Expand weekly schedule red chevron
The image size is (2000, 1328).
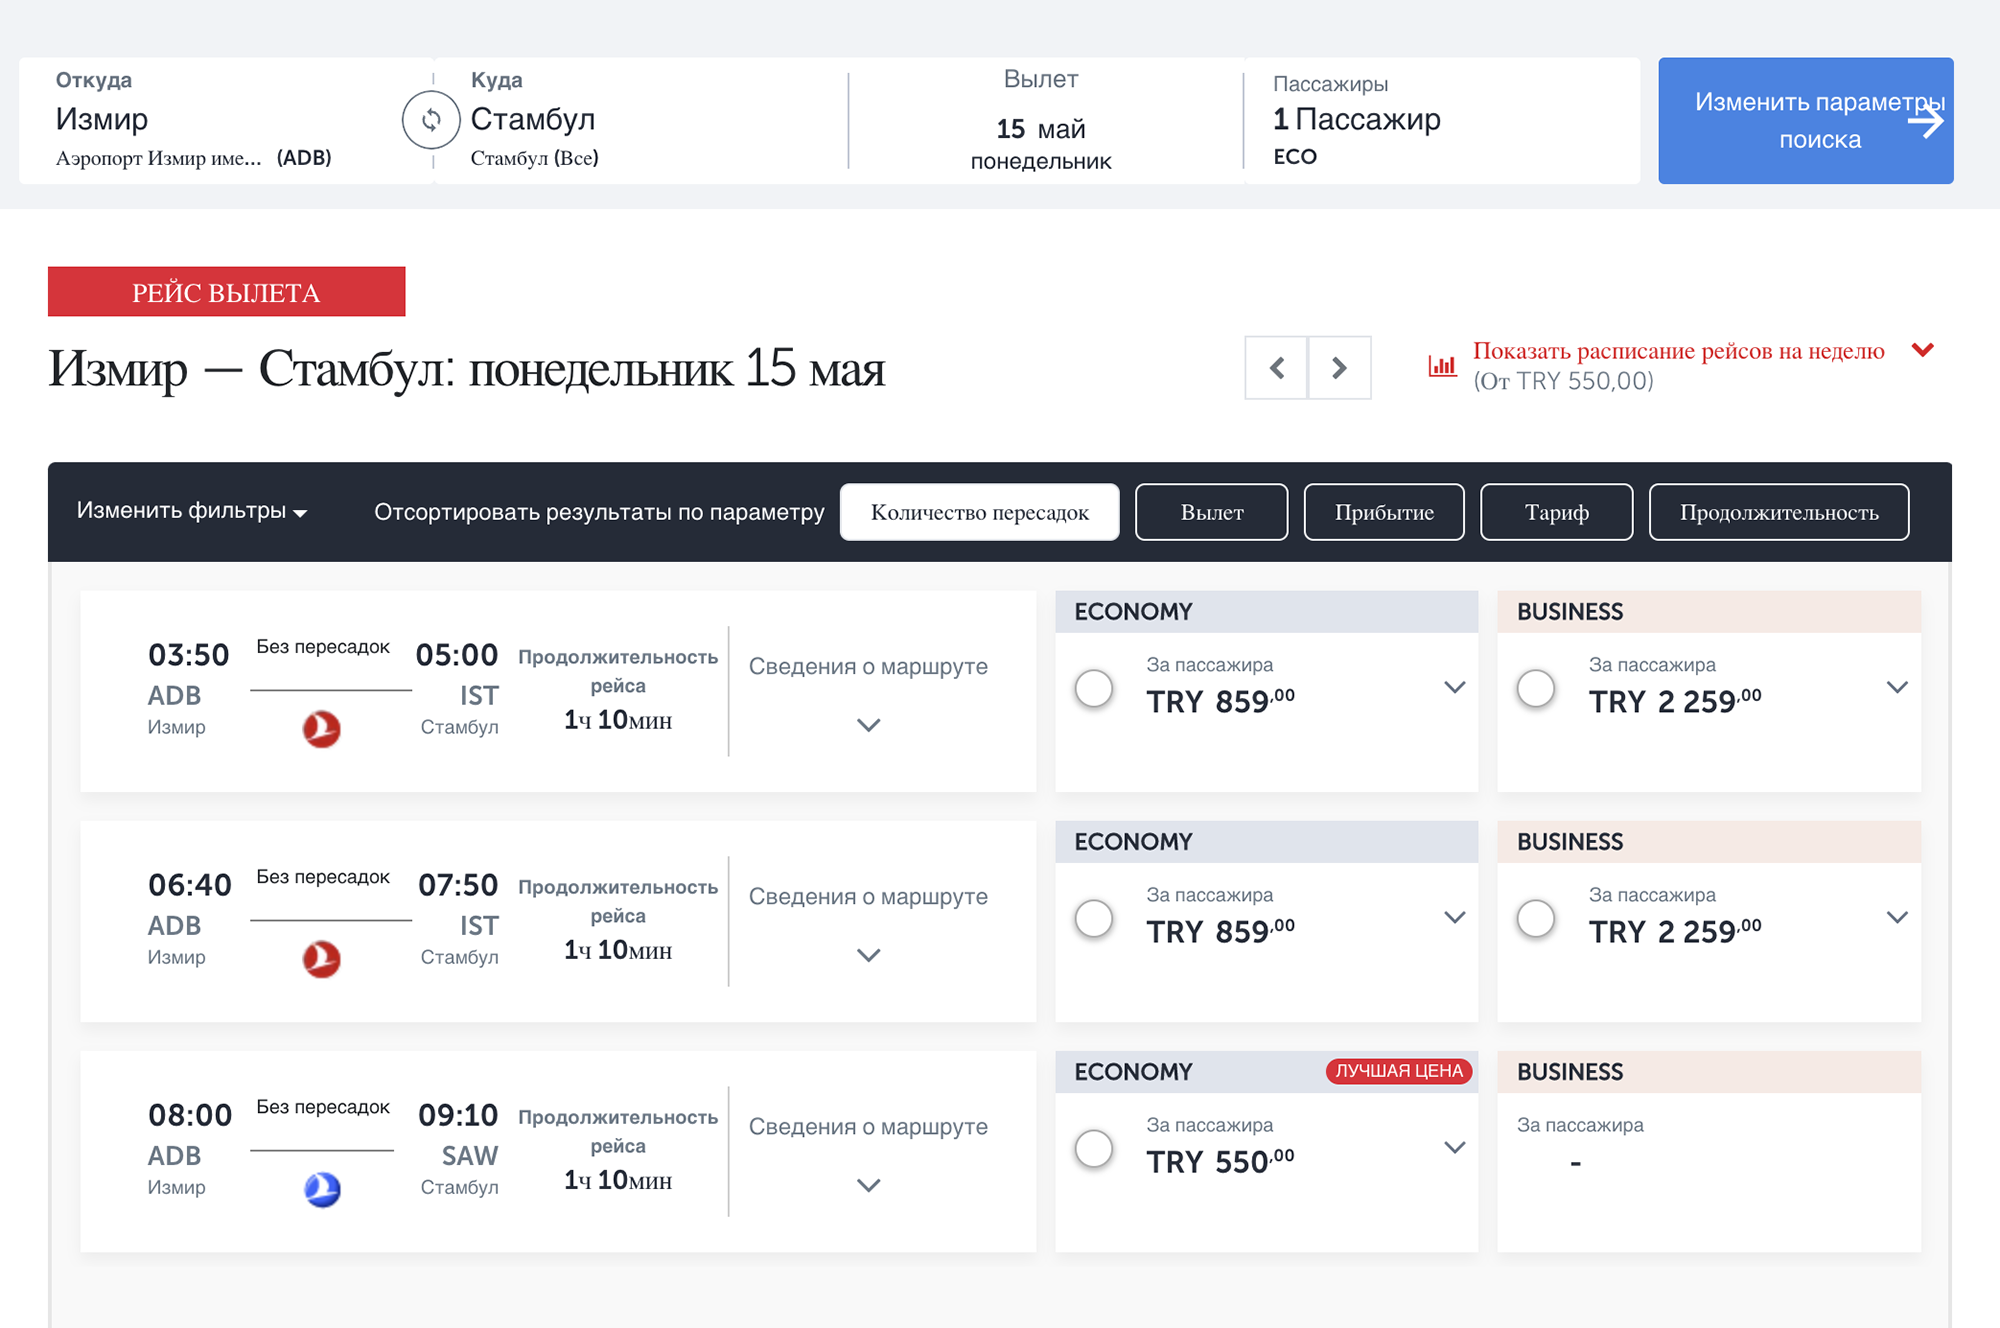point(1922,350)
